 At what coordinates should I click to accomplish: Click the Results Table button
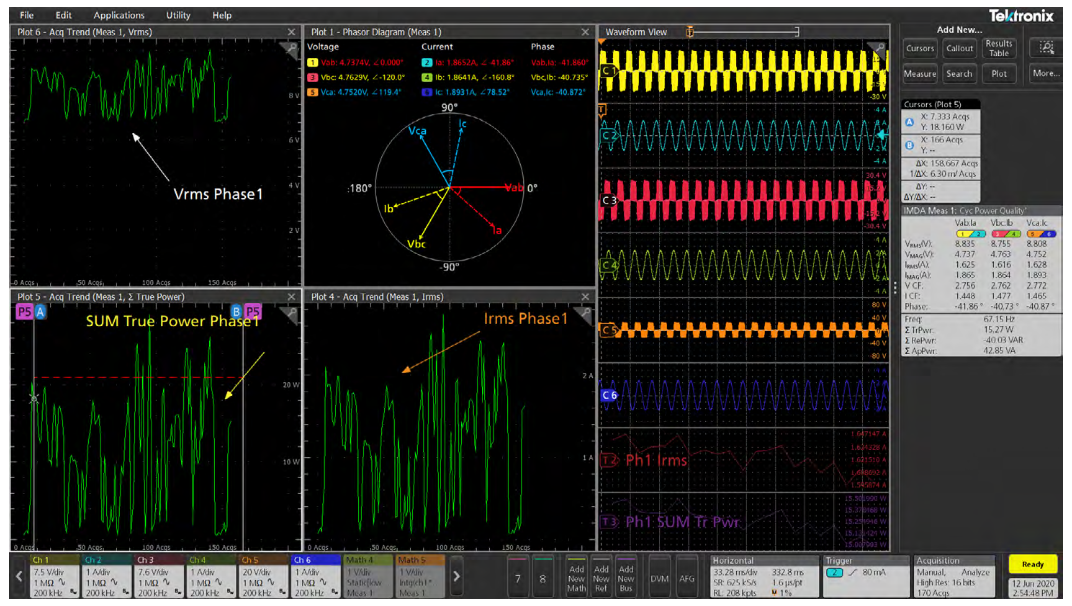[998, 48]
